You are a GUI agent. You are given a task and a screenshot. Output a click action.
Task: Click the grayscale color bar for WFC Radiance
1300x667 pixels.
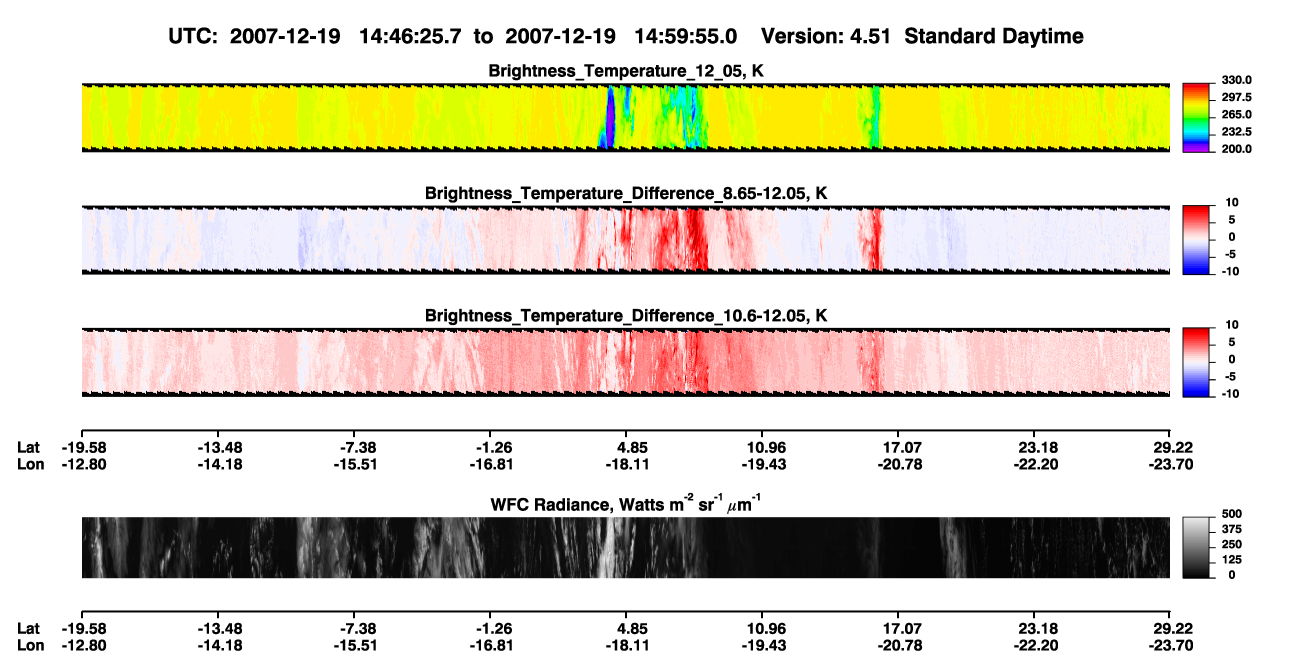point(1196,547)
